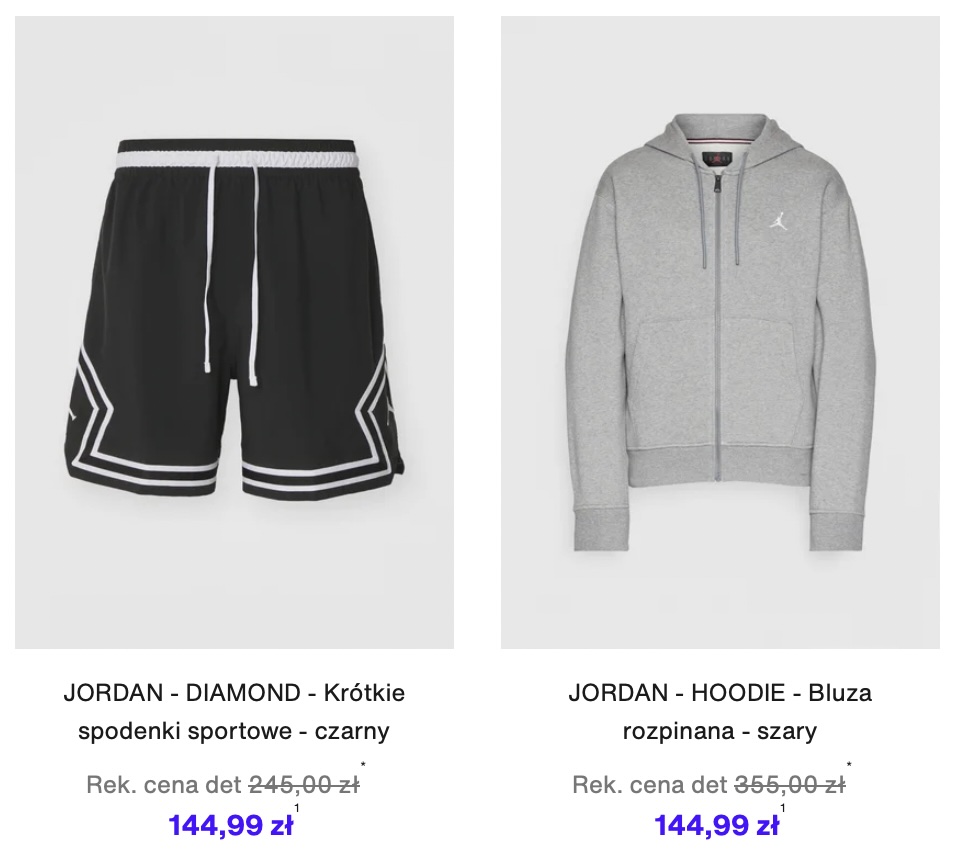Click the JORDAN - HOODIE title link
This screenshot has height=856, width=960.
pyautogui.click(x=720, y=711)
